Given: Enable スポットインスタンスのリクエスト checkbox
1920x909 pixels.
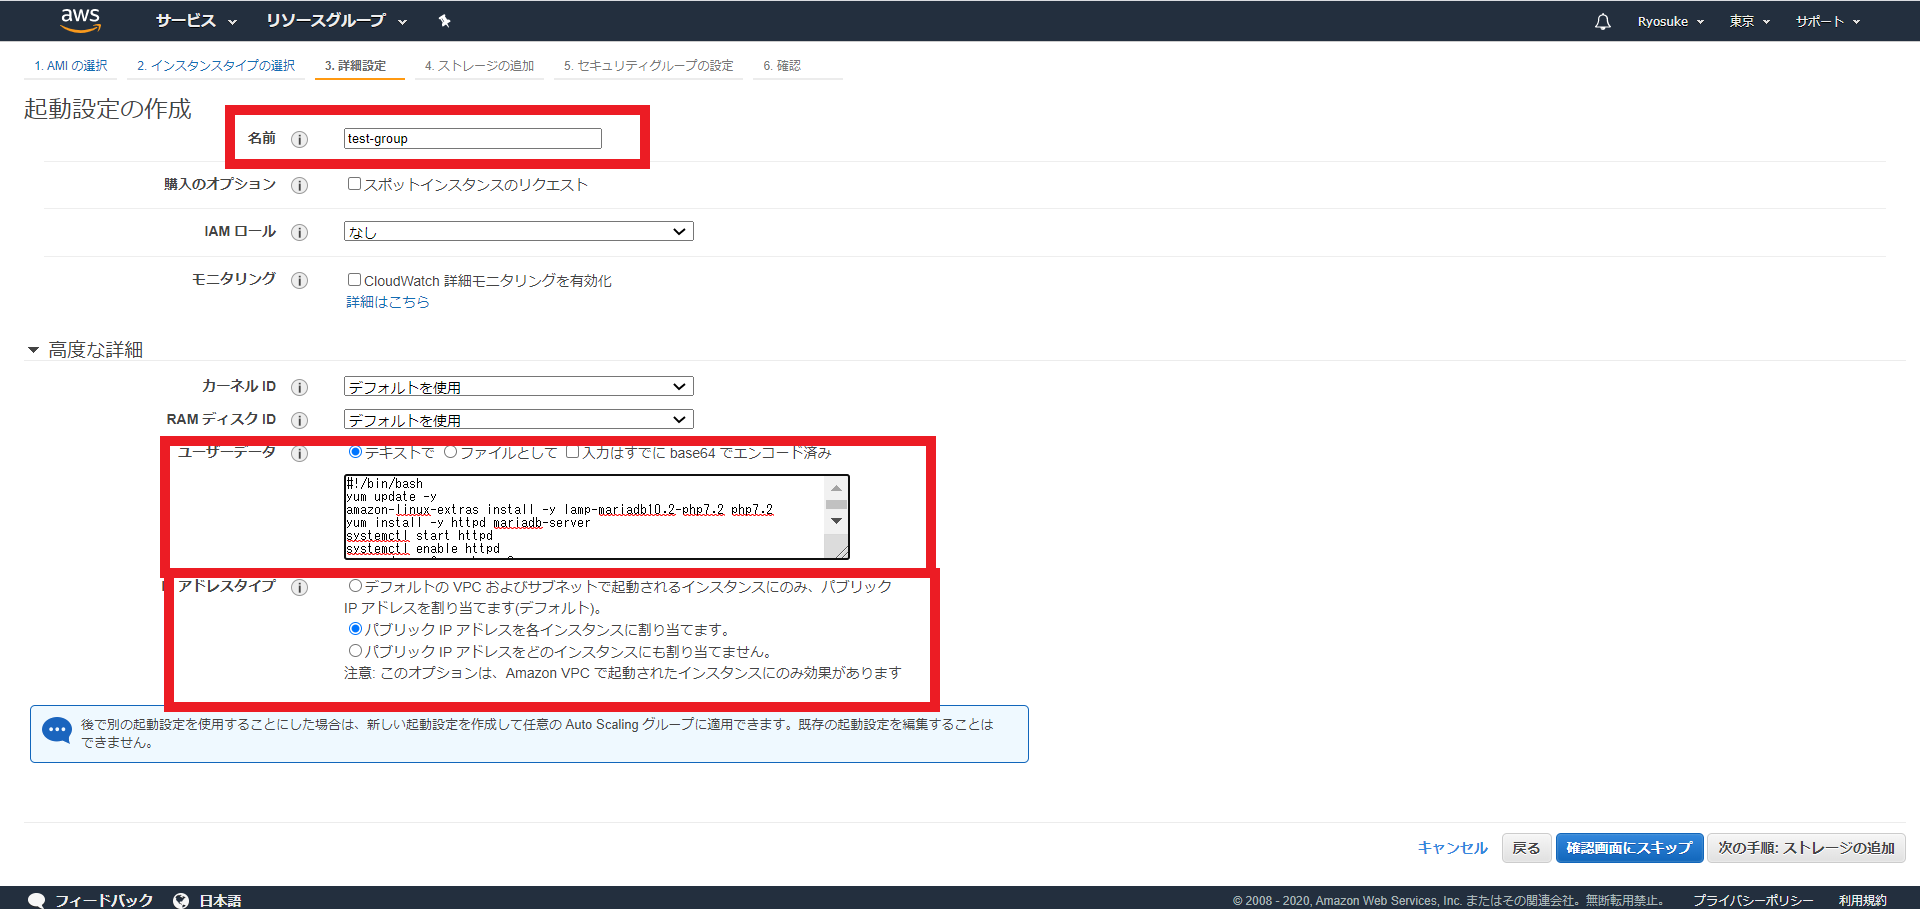Looking at the screenshot, I should (x=354, y=183).
